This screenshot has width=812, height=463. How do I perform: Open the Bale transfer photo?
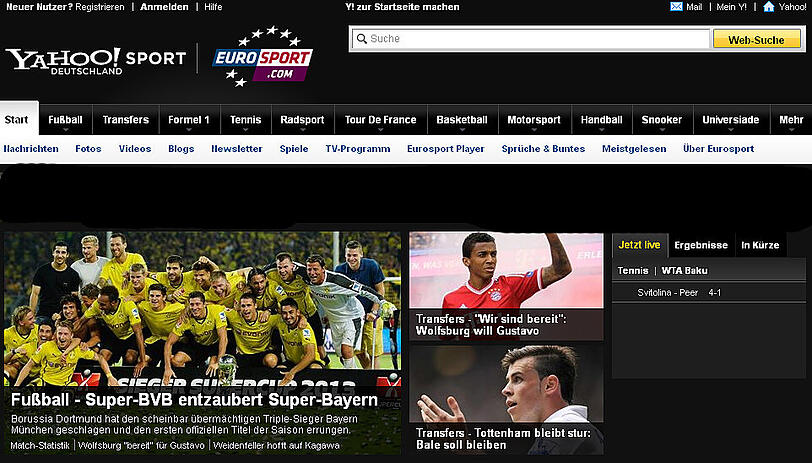506,384
